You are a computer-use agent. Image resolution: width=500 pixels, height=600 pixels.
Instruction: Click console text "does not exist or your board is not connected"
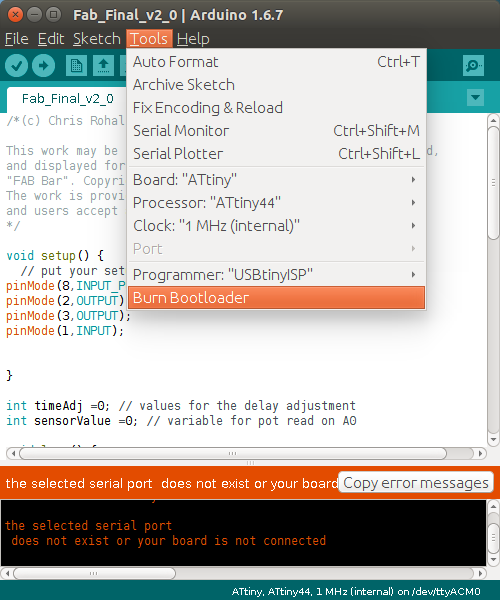click(168, 540)
